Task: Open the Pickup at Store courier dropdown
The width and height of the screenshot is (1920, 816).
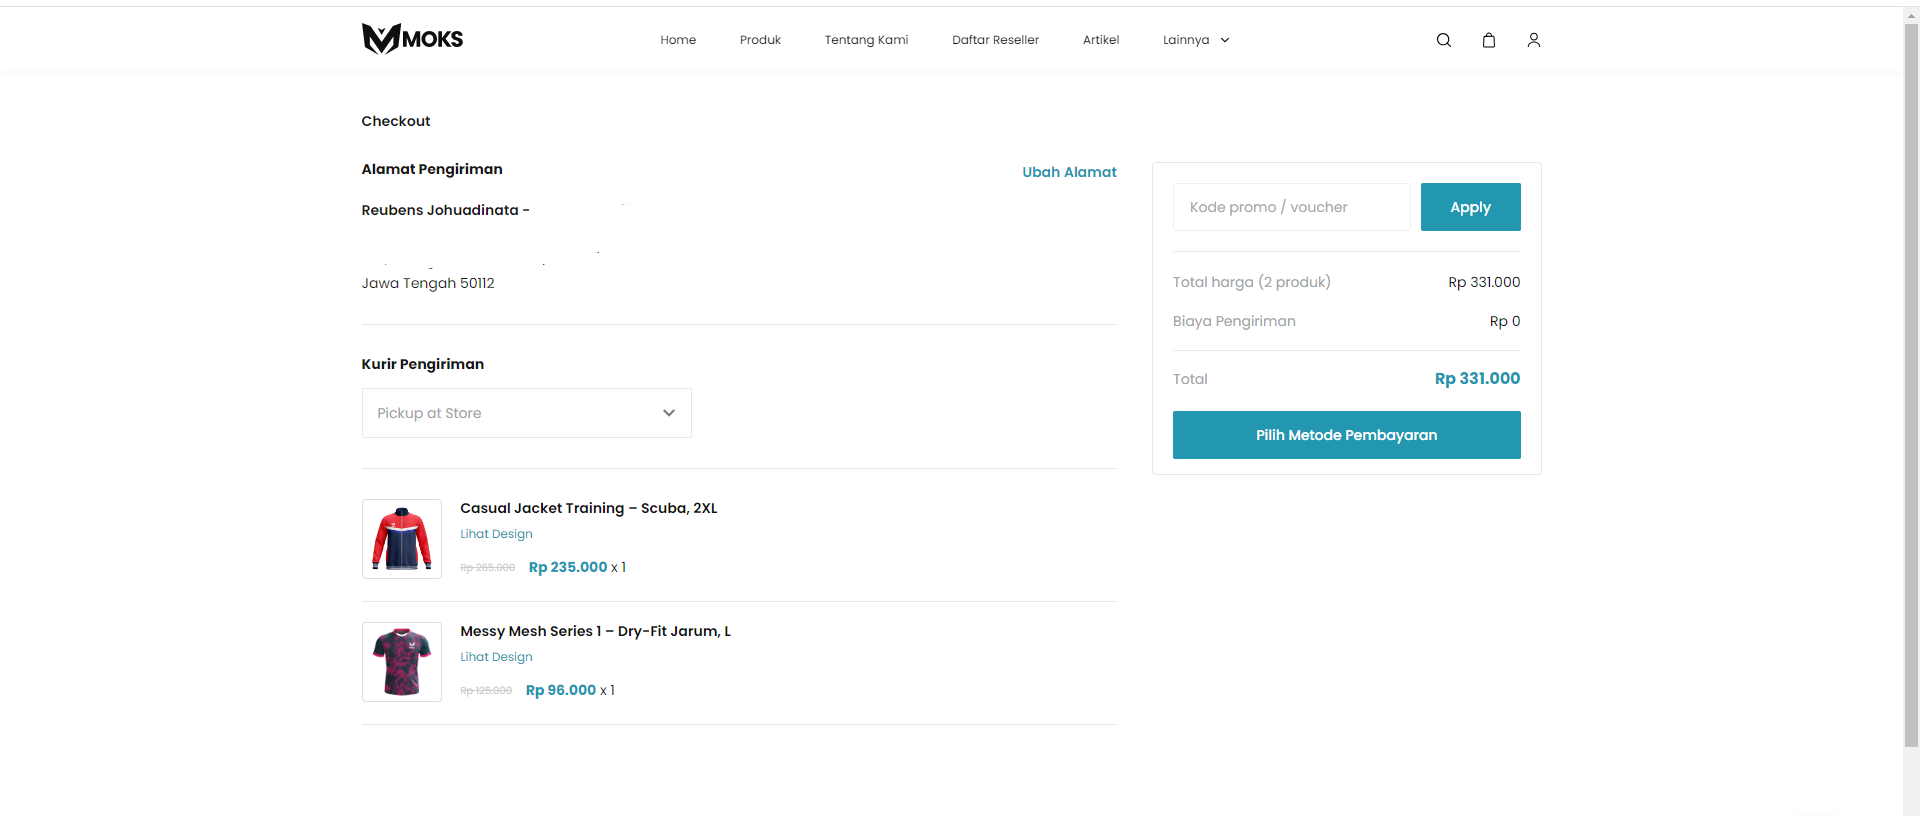Action: pyautogui.click(x=526, y=413)
